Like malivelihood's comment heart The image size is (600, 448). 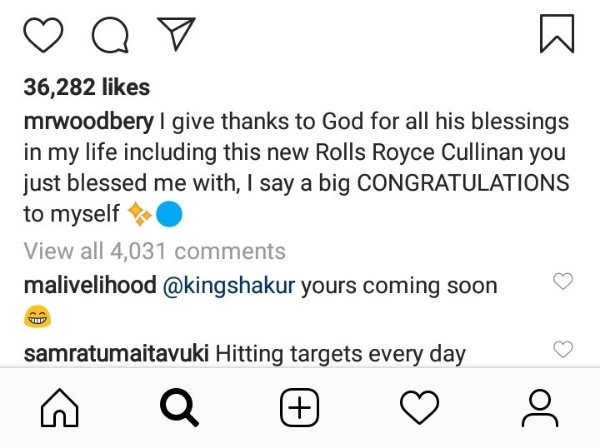pos(563,281)
